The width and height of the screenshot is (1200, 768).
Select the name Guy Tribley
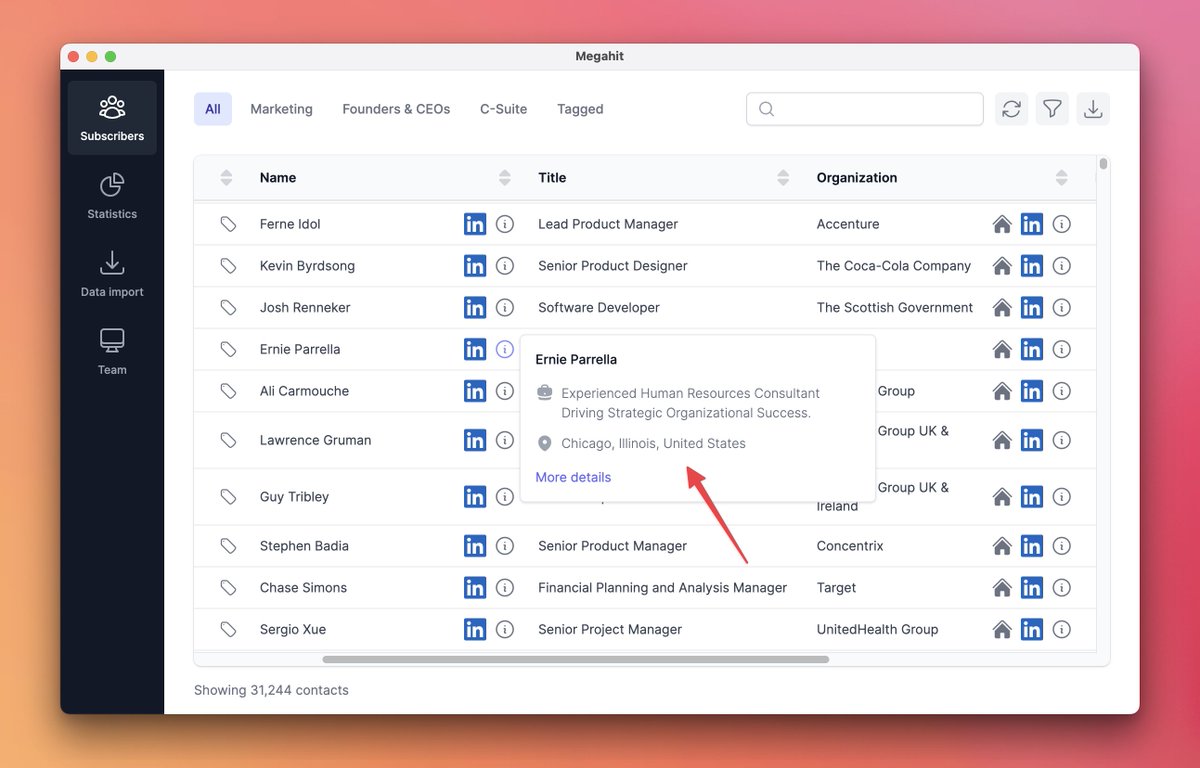[x=294, y=497]
